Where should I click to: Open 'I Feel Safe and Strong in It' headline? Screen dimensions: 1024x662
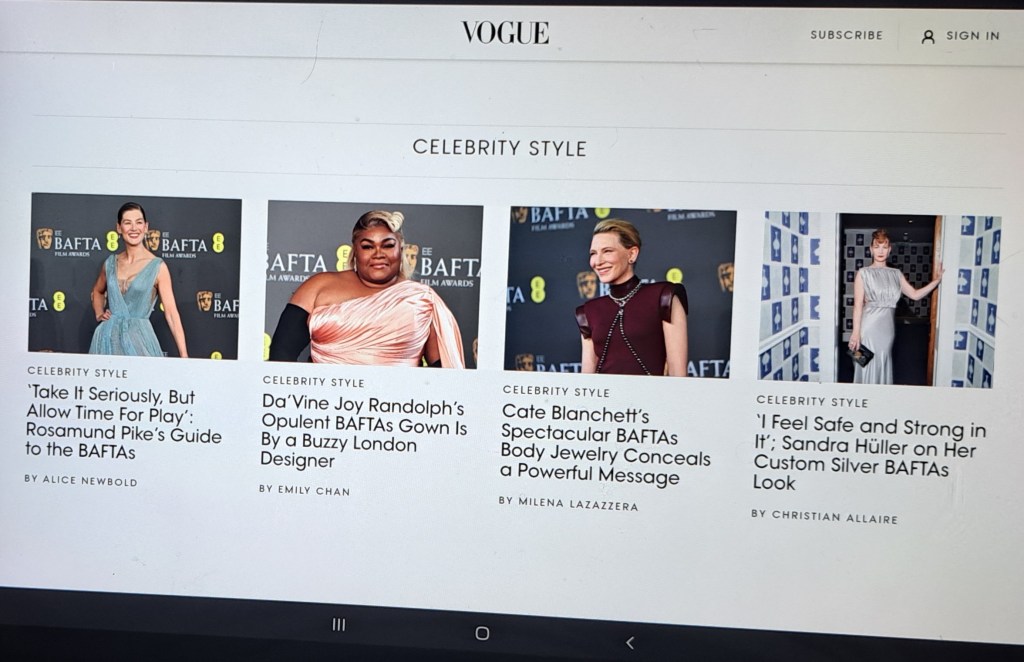click(869, 454)
